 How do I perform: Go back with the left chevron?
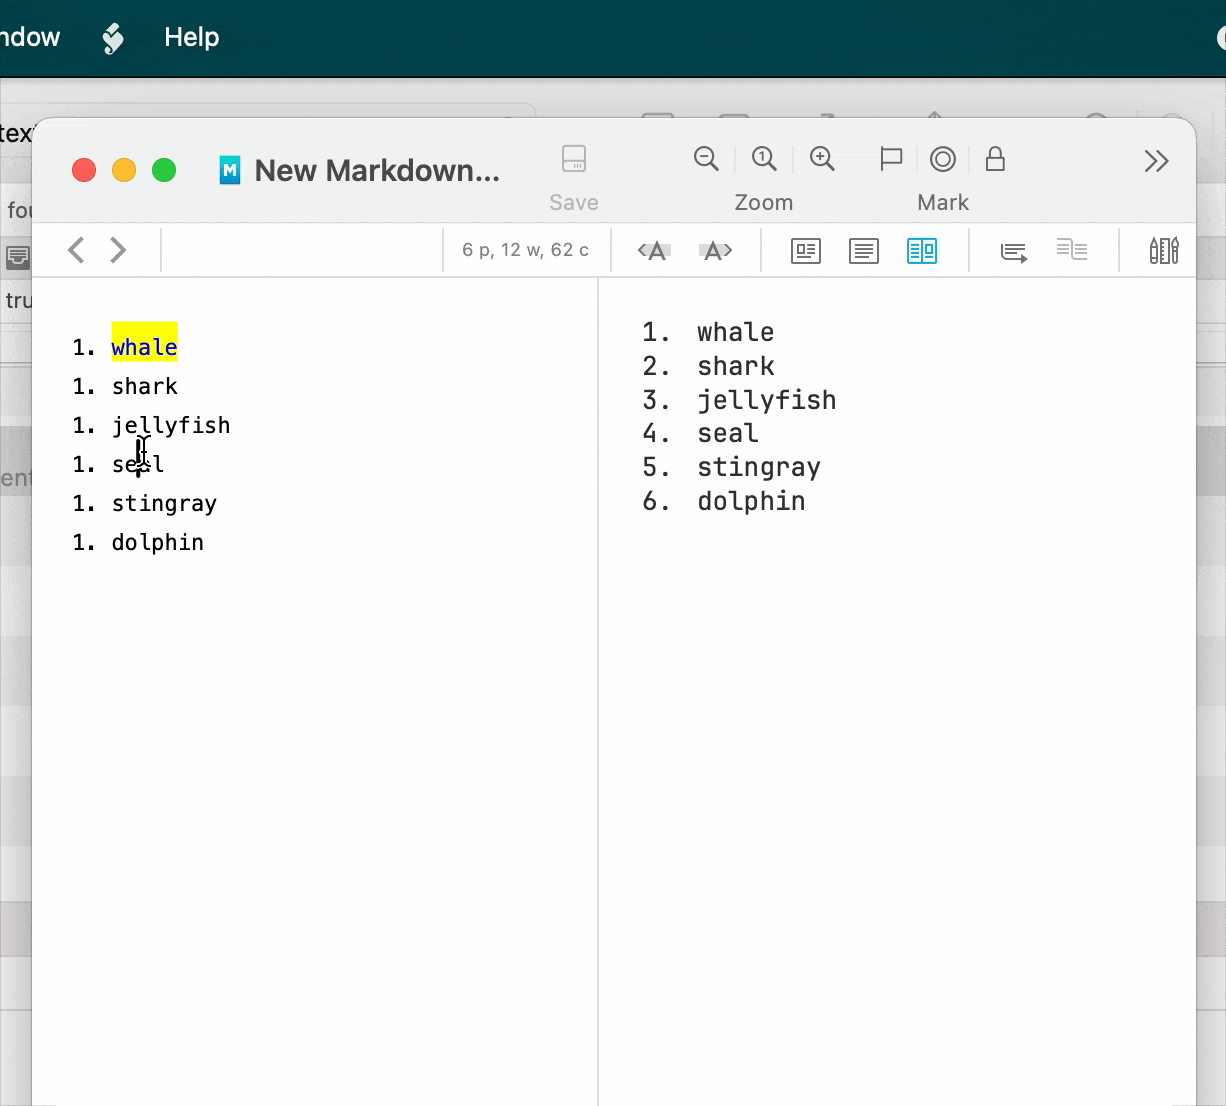coord(76,250)
